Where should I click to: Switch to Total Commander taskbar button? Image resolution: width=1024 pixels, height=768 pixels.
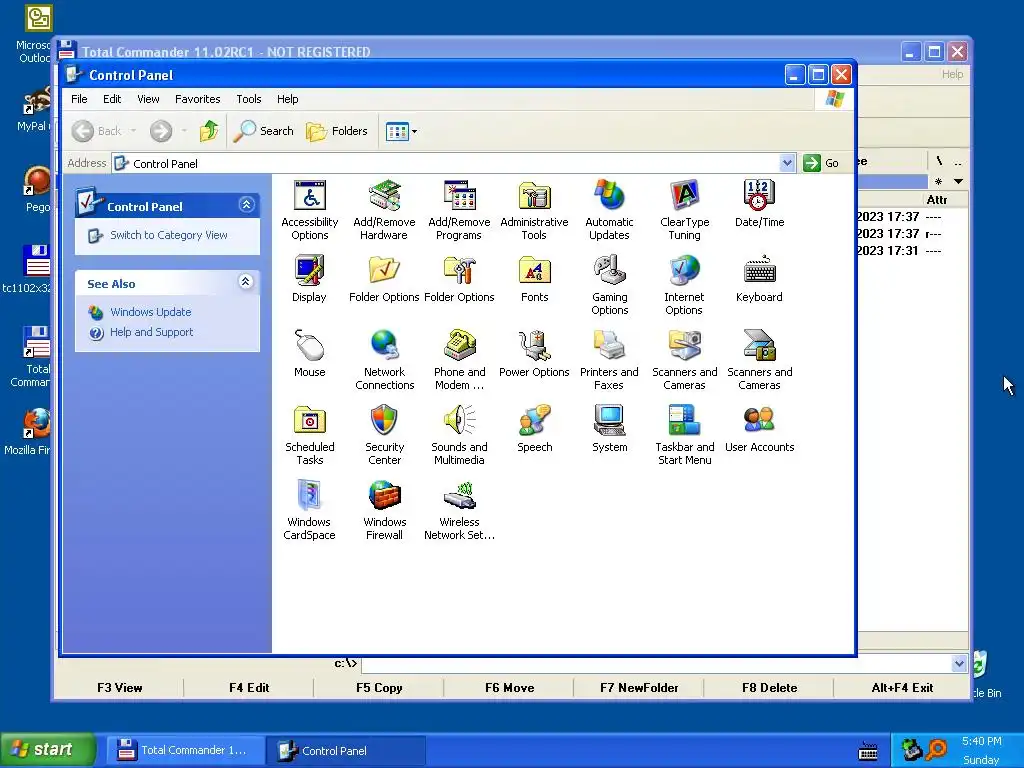185,750
